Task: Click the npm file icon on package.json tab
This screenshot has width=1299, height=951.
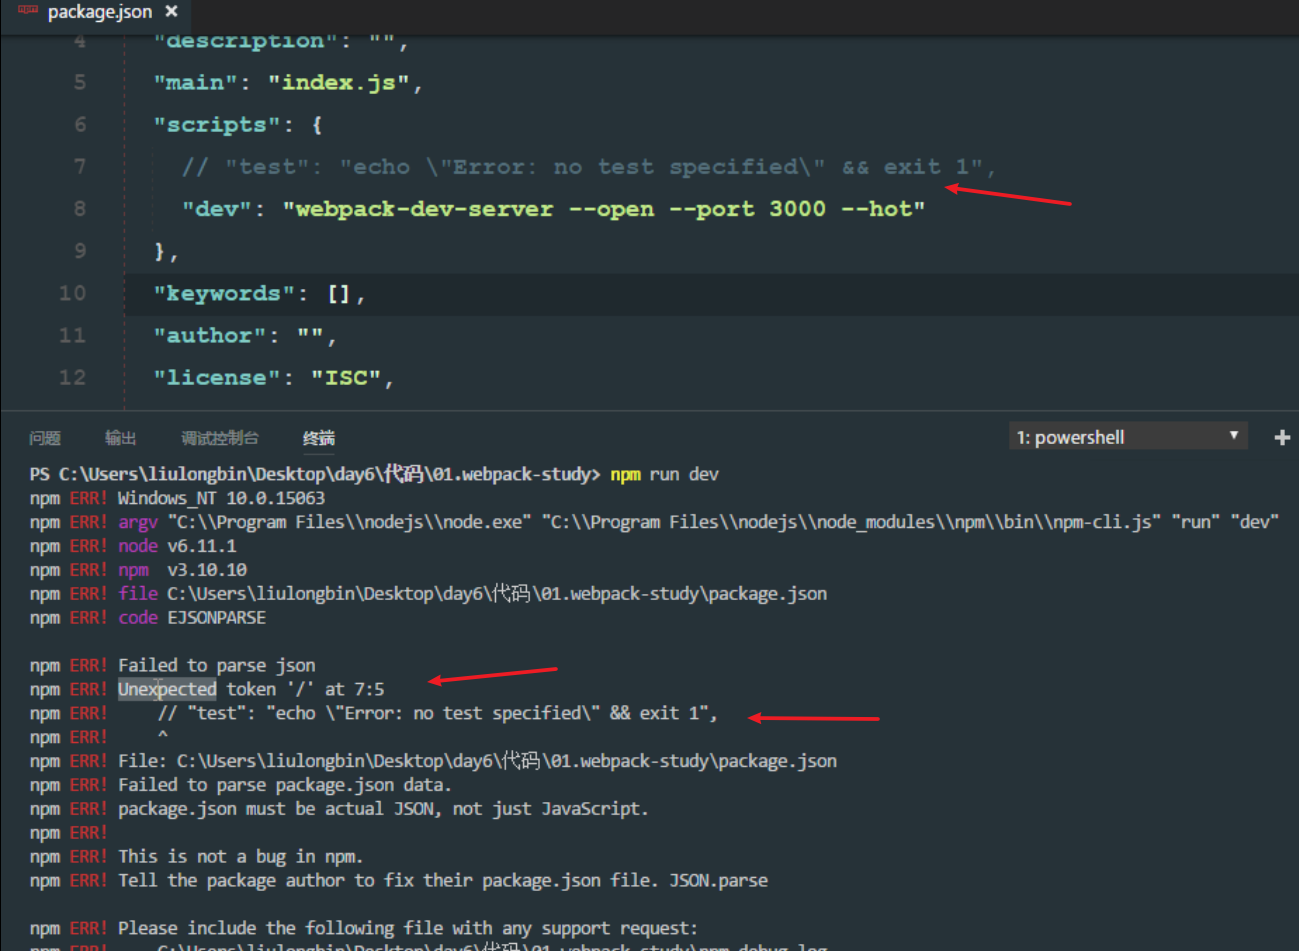Action: click(x=28, y=11)
